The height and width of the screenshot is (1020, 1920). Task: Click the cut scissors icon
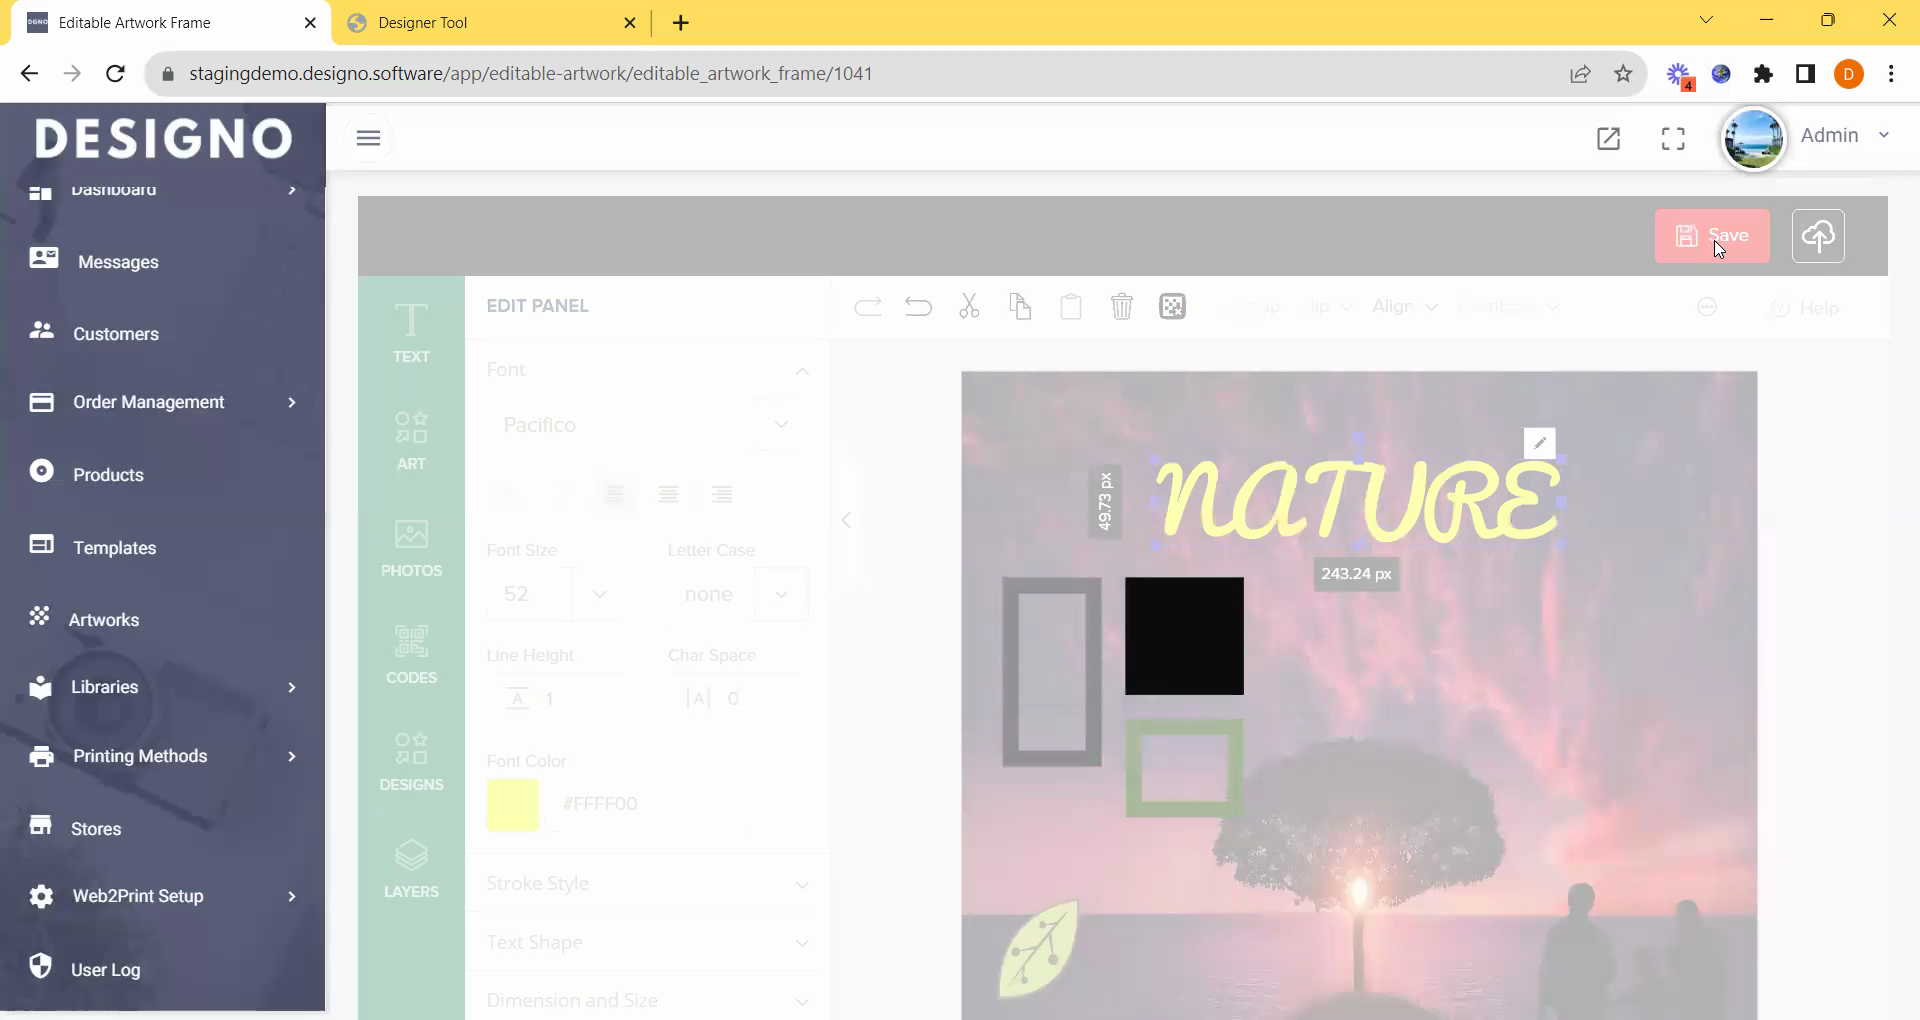tap(969, 307)
